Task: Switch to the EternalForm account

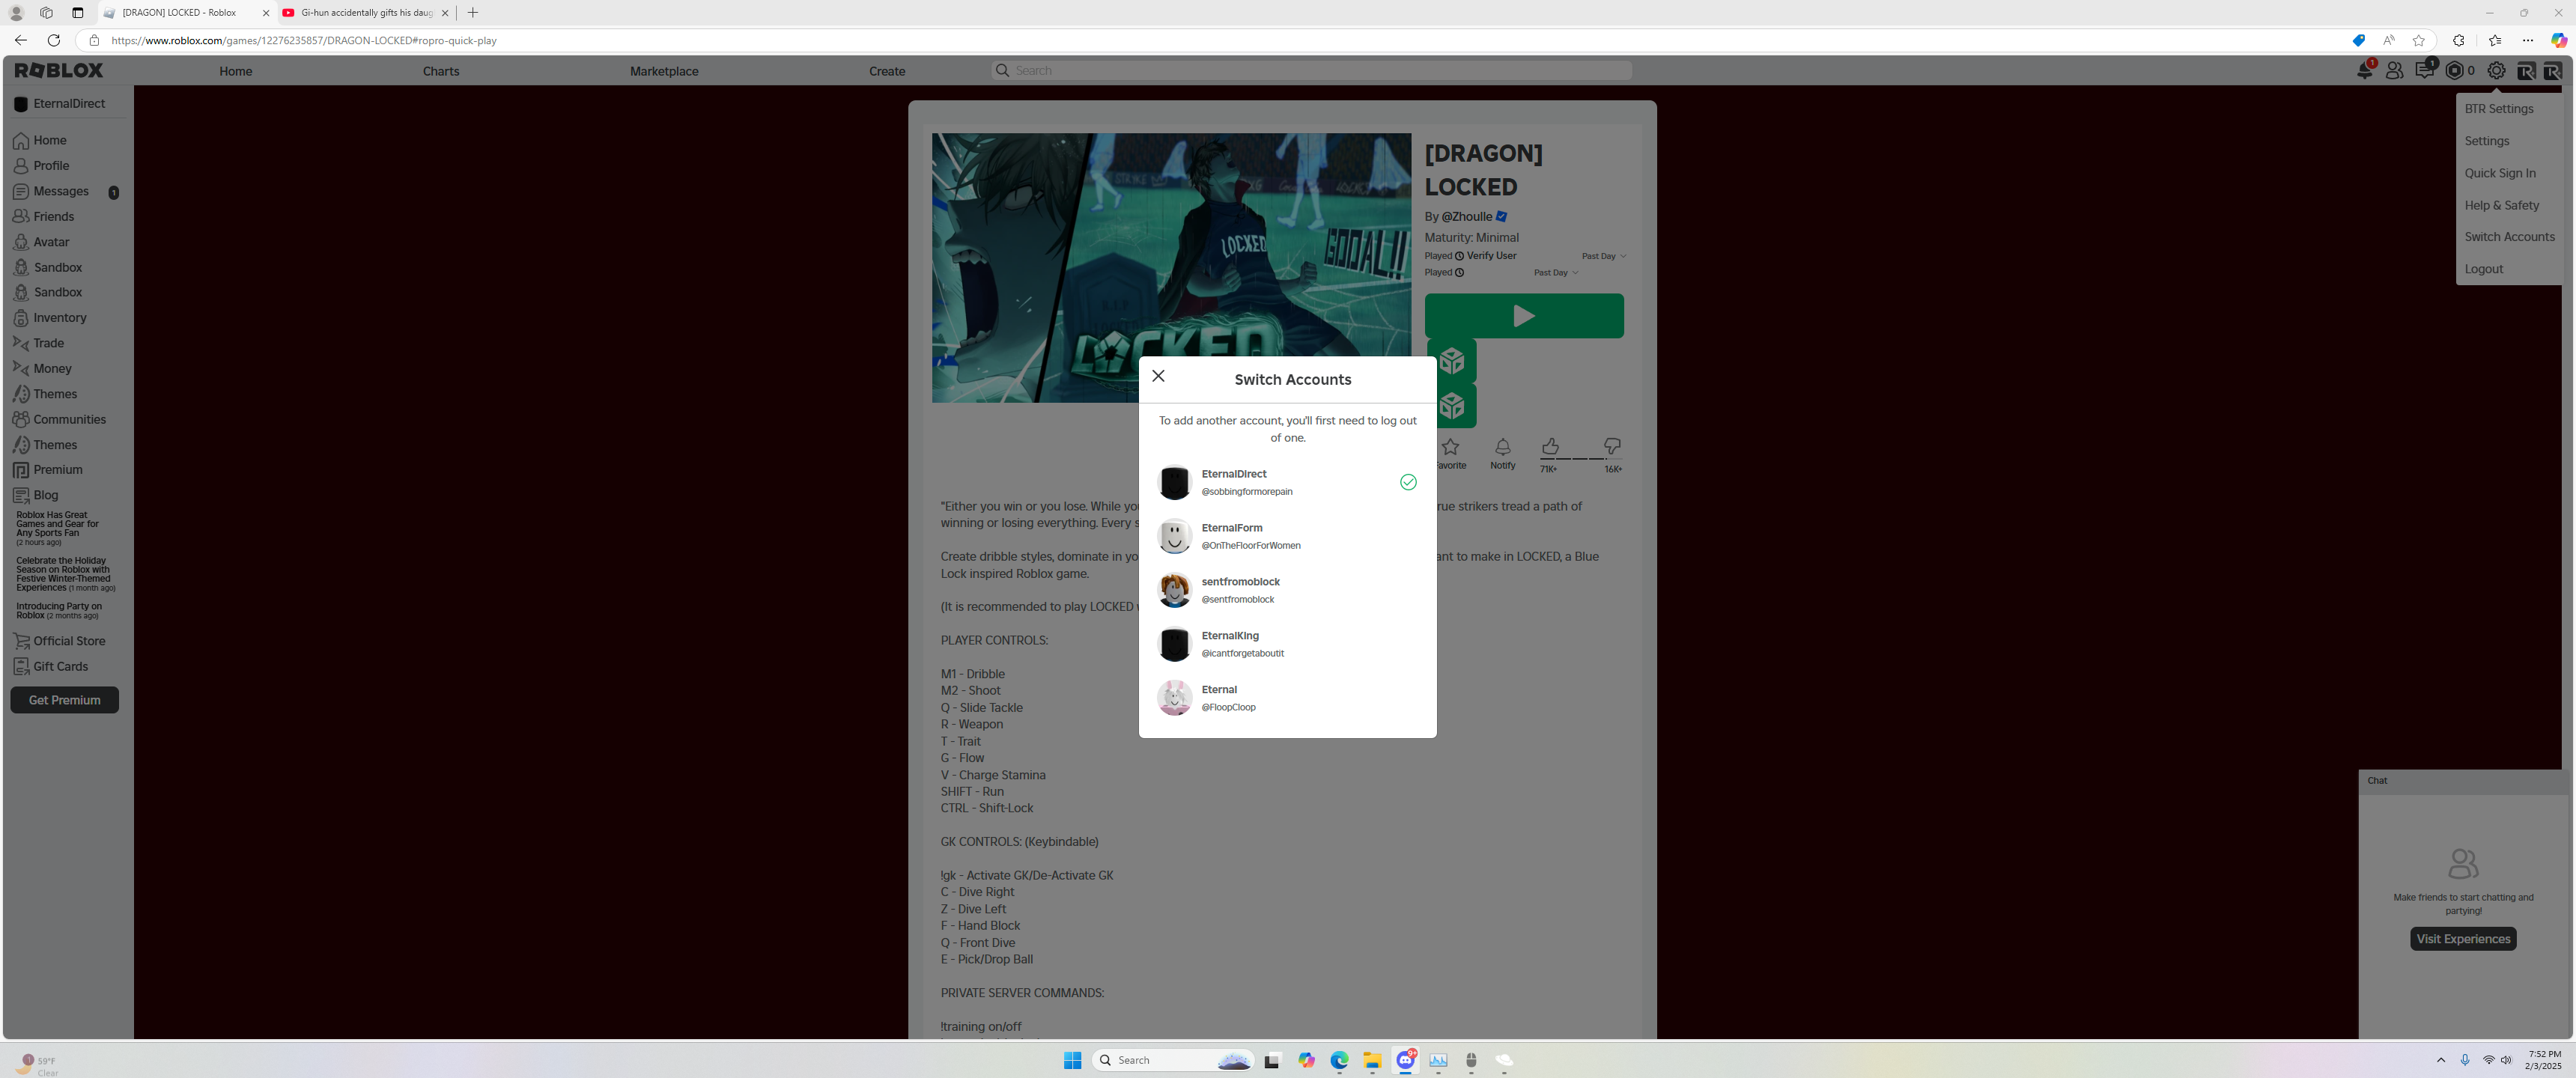Action: click(1287, 536)
